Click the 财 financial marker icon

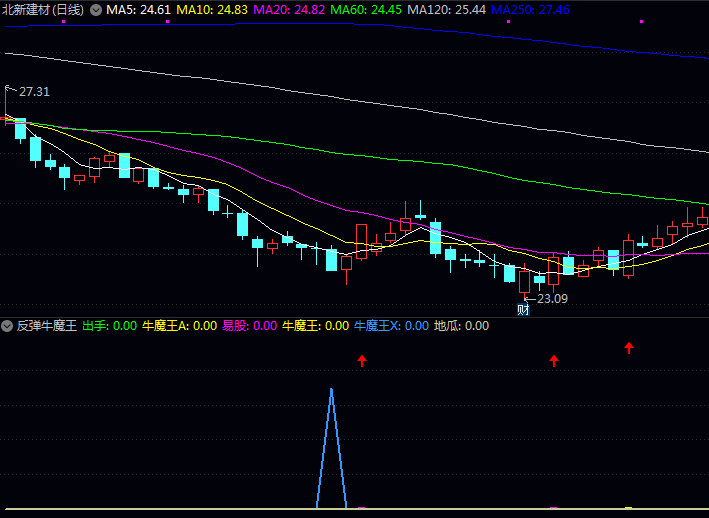[x=523, y=310]
